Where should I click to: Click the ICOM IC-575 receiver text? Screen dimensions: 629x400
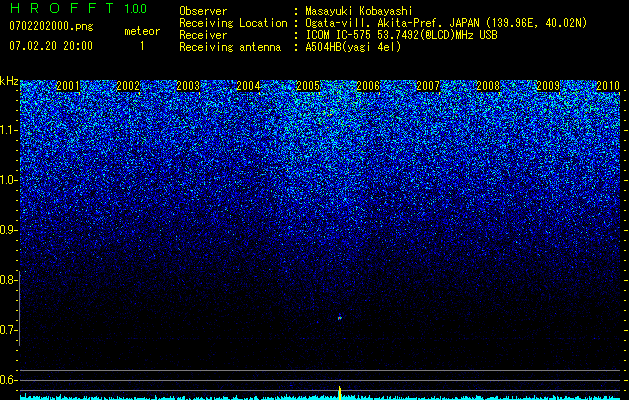(x=401, y=35)
